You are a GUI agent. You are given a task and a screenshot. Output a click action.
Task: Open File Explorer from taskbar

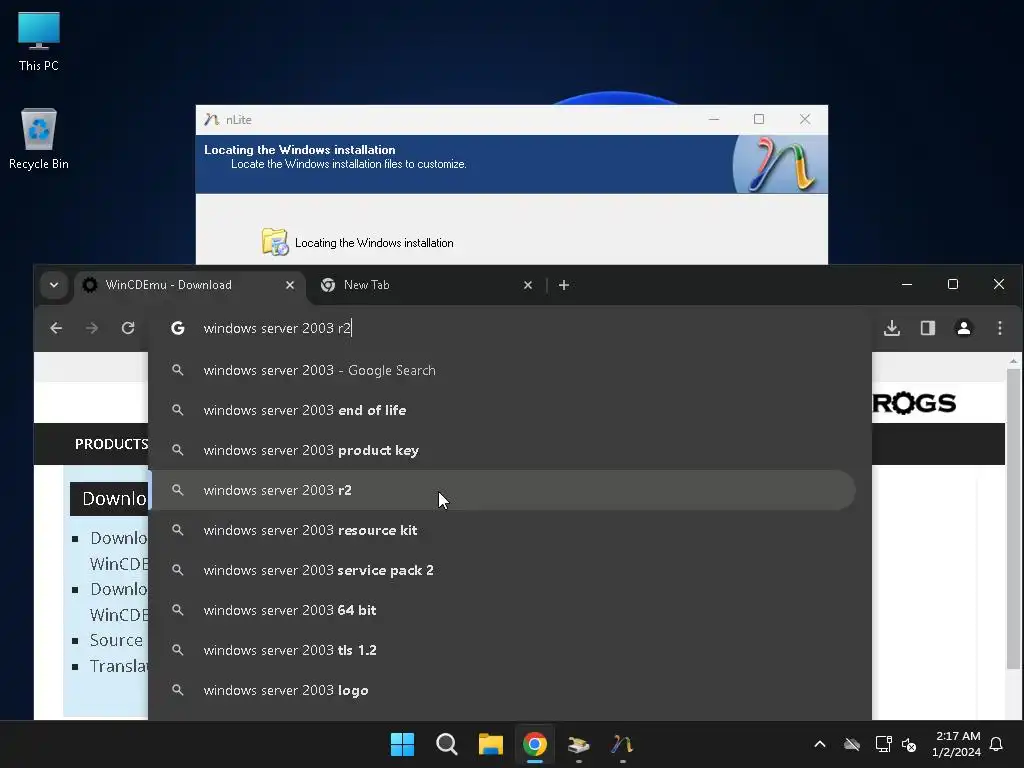click(490, 744)
